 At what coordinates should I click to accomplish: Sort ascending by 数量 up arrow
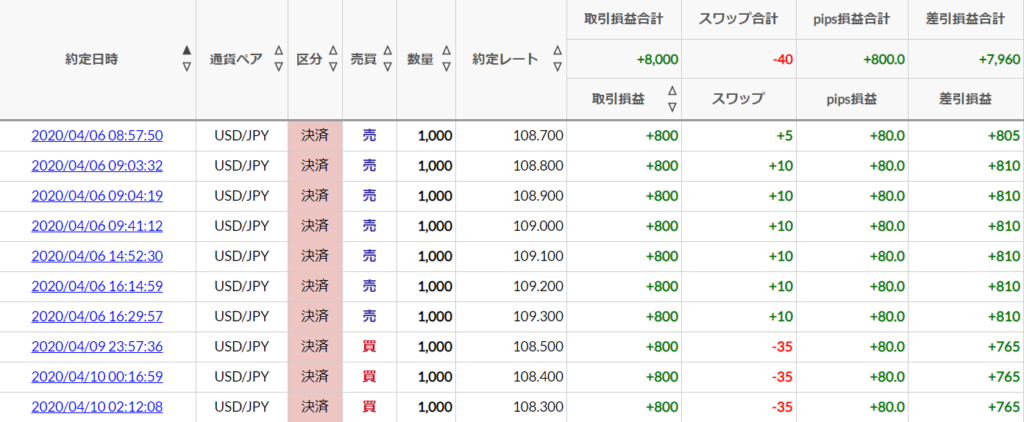pos(447,50)
